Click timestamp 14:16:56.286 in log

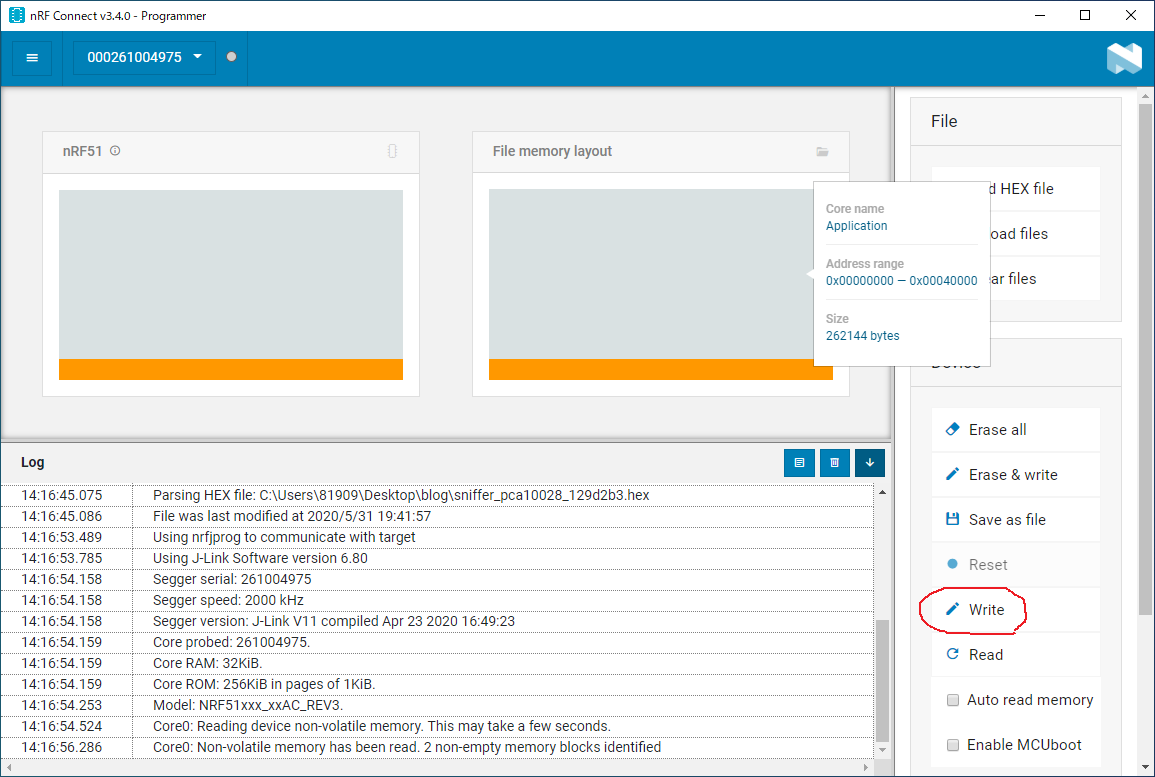pos(62,747)
